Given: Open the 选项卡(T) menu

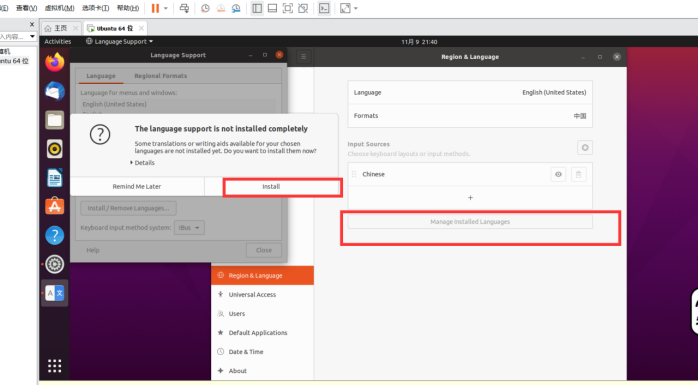Looking at the screenshot, I should [95, 8].
